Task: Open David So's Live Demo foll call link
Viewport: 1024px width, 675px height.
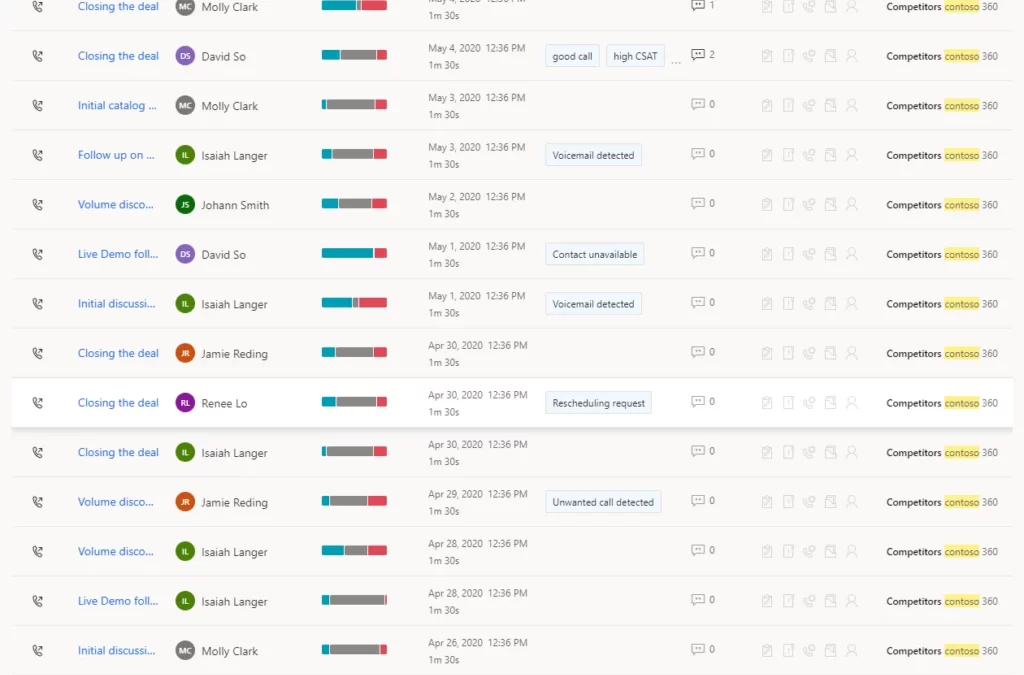Action: pos(118,254)
